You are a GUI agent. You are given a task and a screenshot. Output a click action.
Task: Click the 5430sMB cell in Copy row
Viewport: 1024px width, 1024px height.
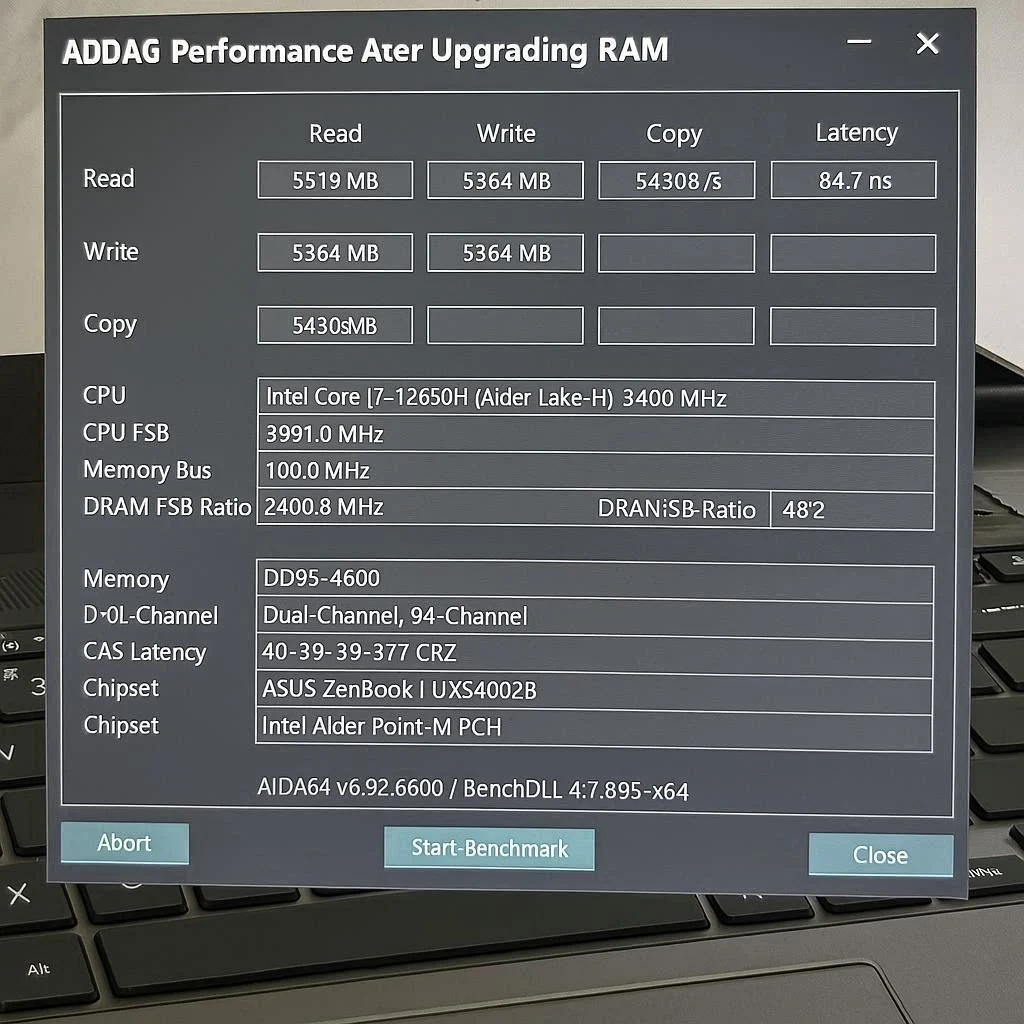point(335,326)
